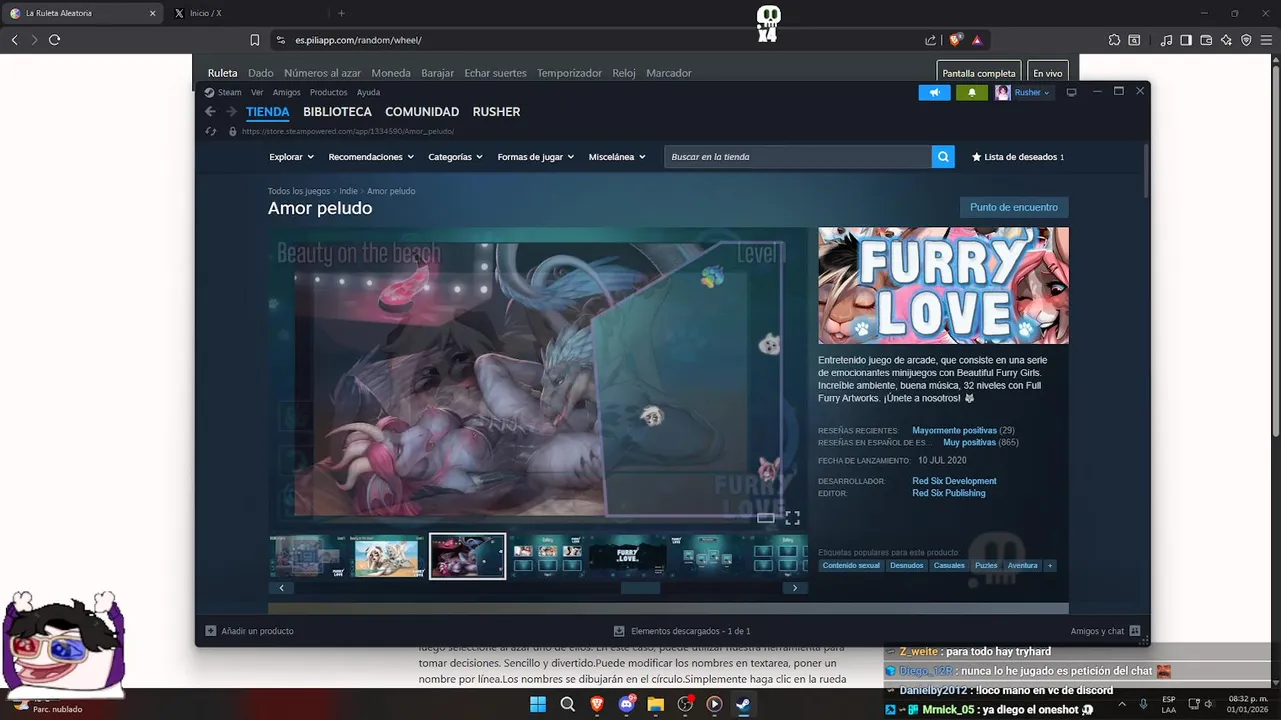Click the Buscar en la tienda field
Screen dimensions: 1281x720
[x=798, y=157]
